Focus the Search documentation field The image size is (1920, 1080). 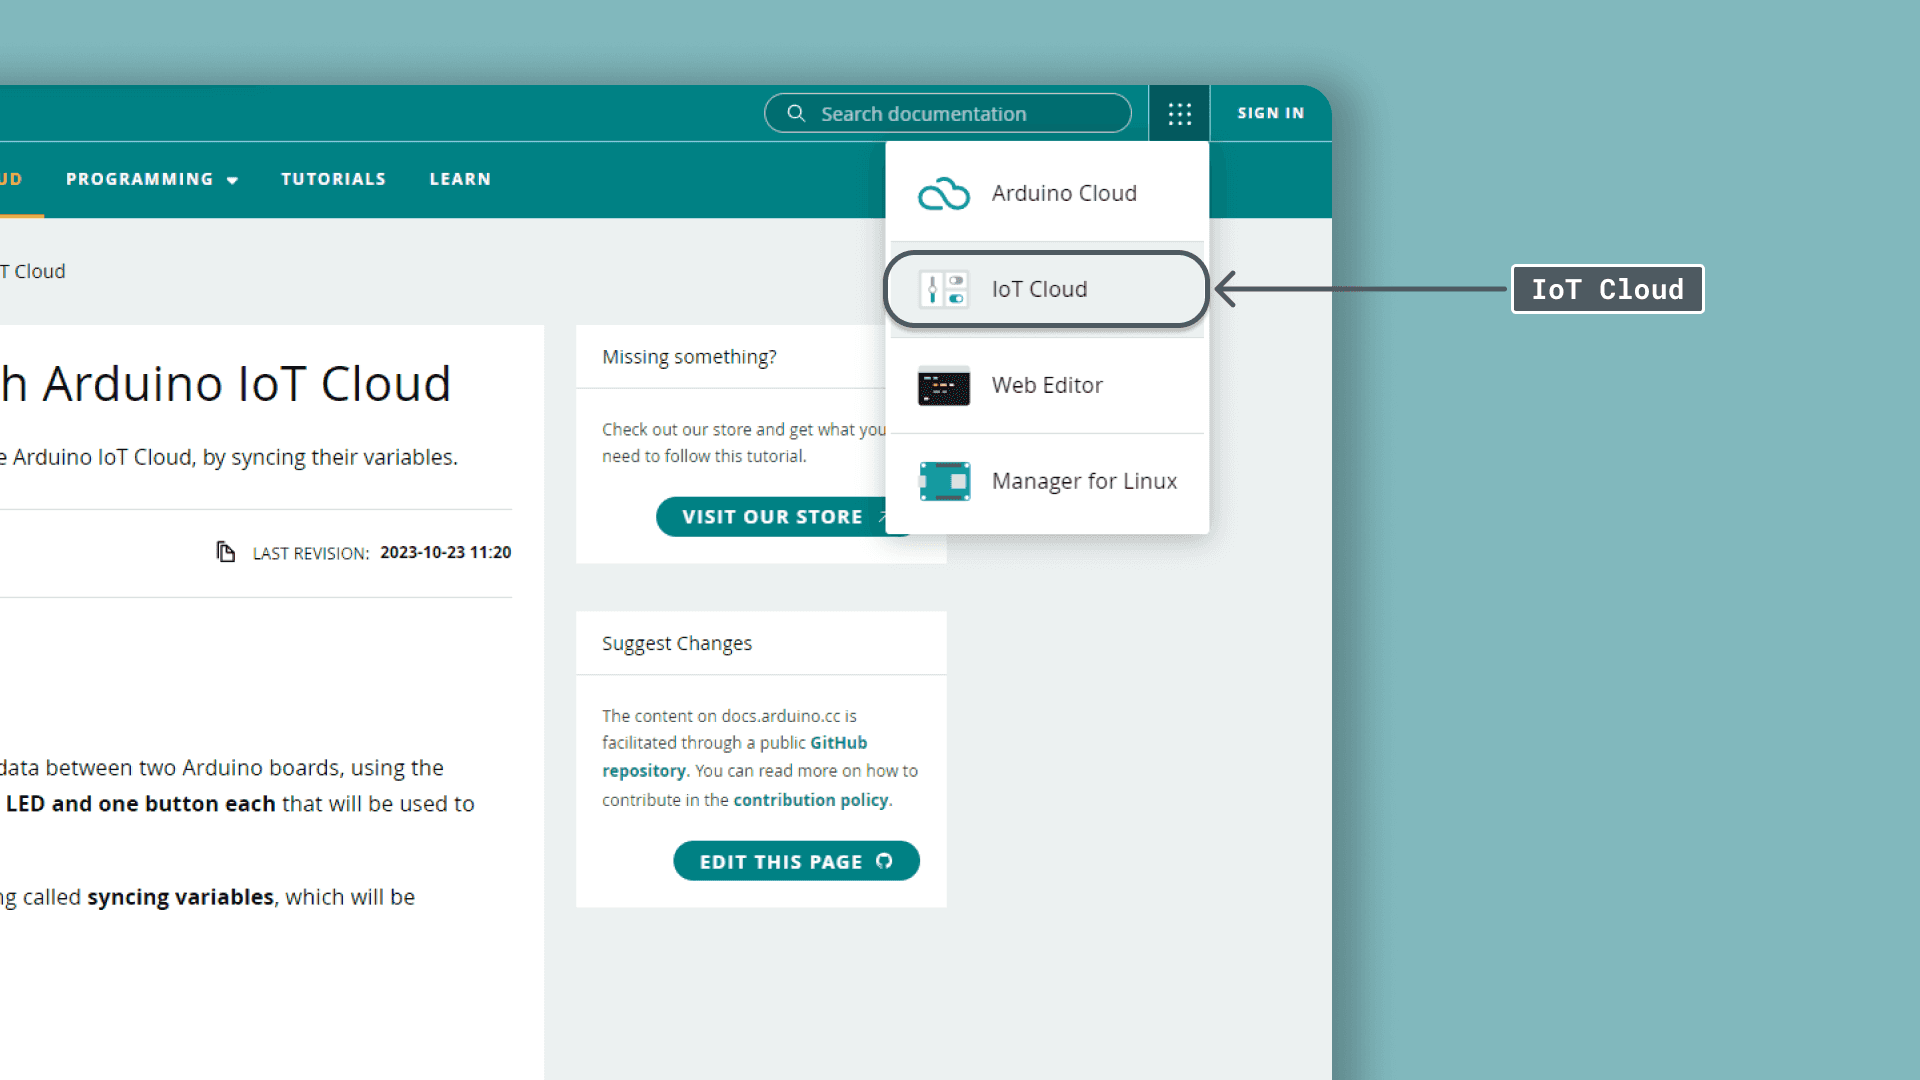[960, 114]
